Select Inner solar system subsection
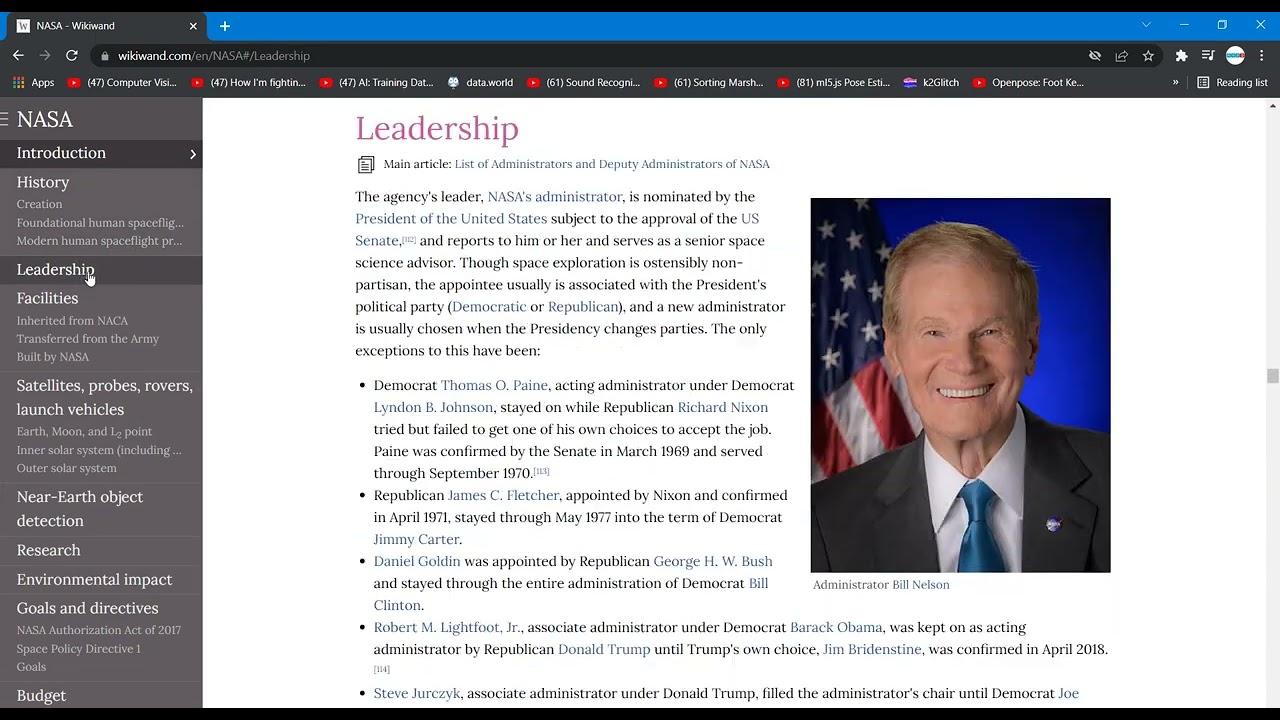The height and width of the screenshot is (720, 1280). (x=99, y=450)
